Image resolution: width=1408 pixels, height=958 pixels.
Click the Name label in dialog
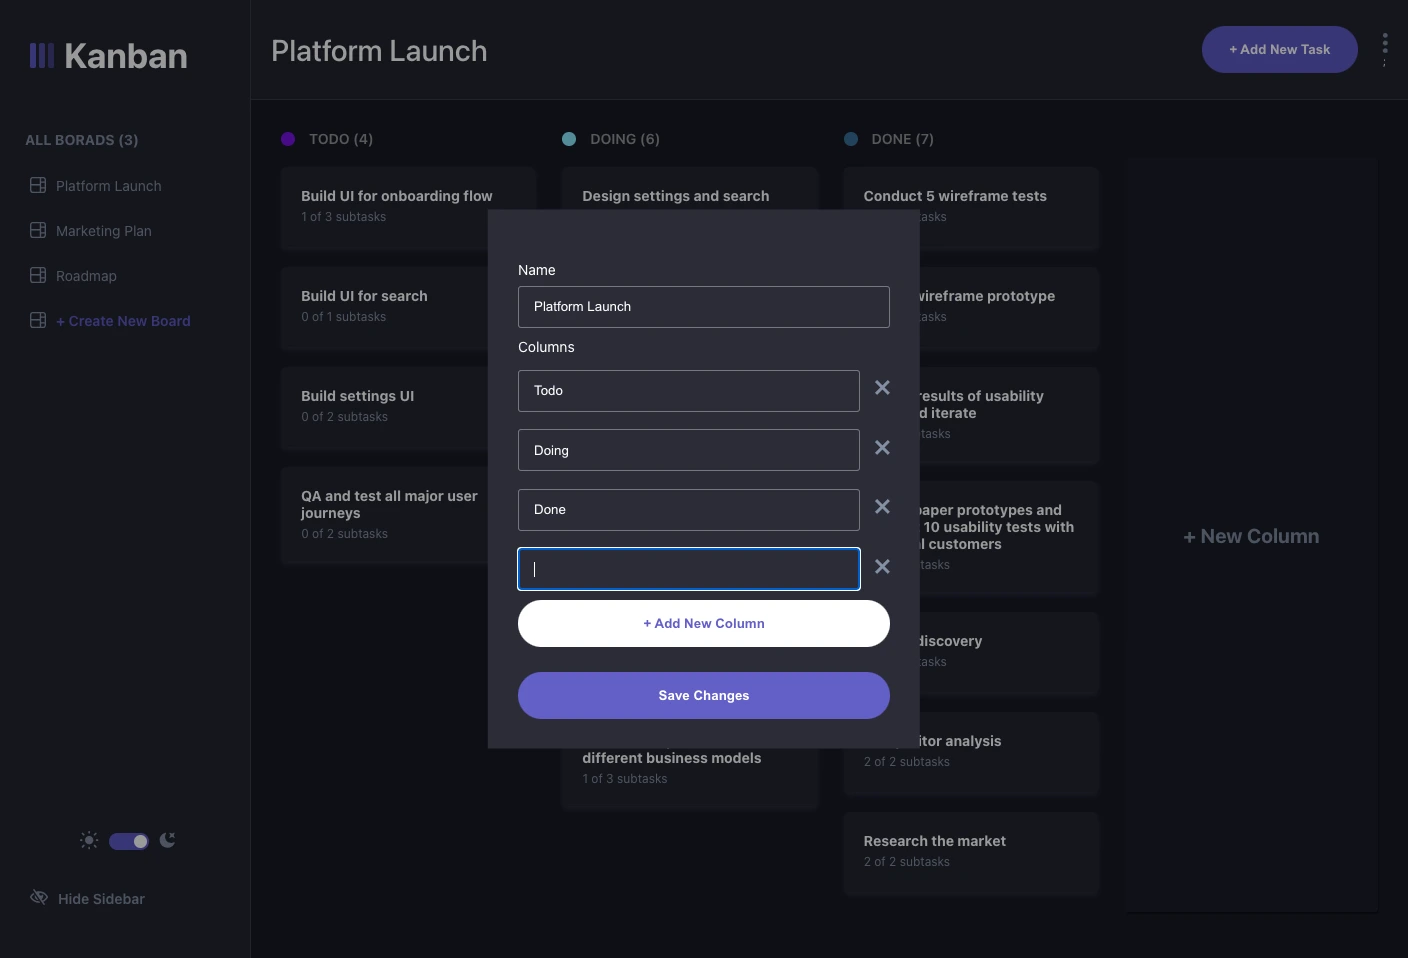pyautogui.click(x=537, y=270)
